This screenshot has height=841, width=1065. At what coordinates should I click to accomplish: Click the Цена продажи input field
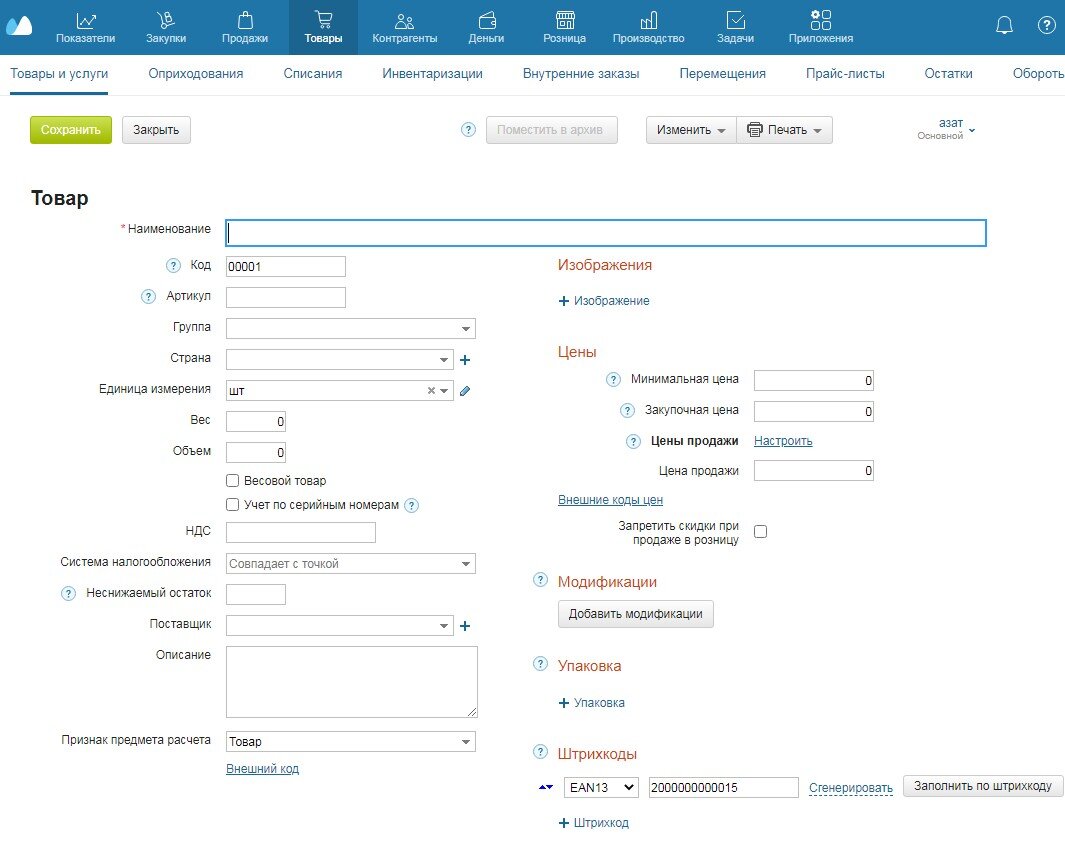814,471
